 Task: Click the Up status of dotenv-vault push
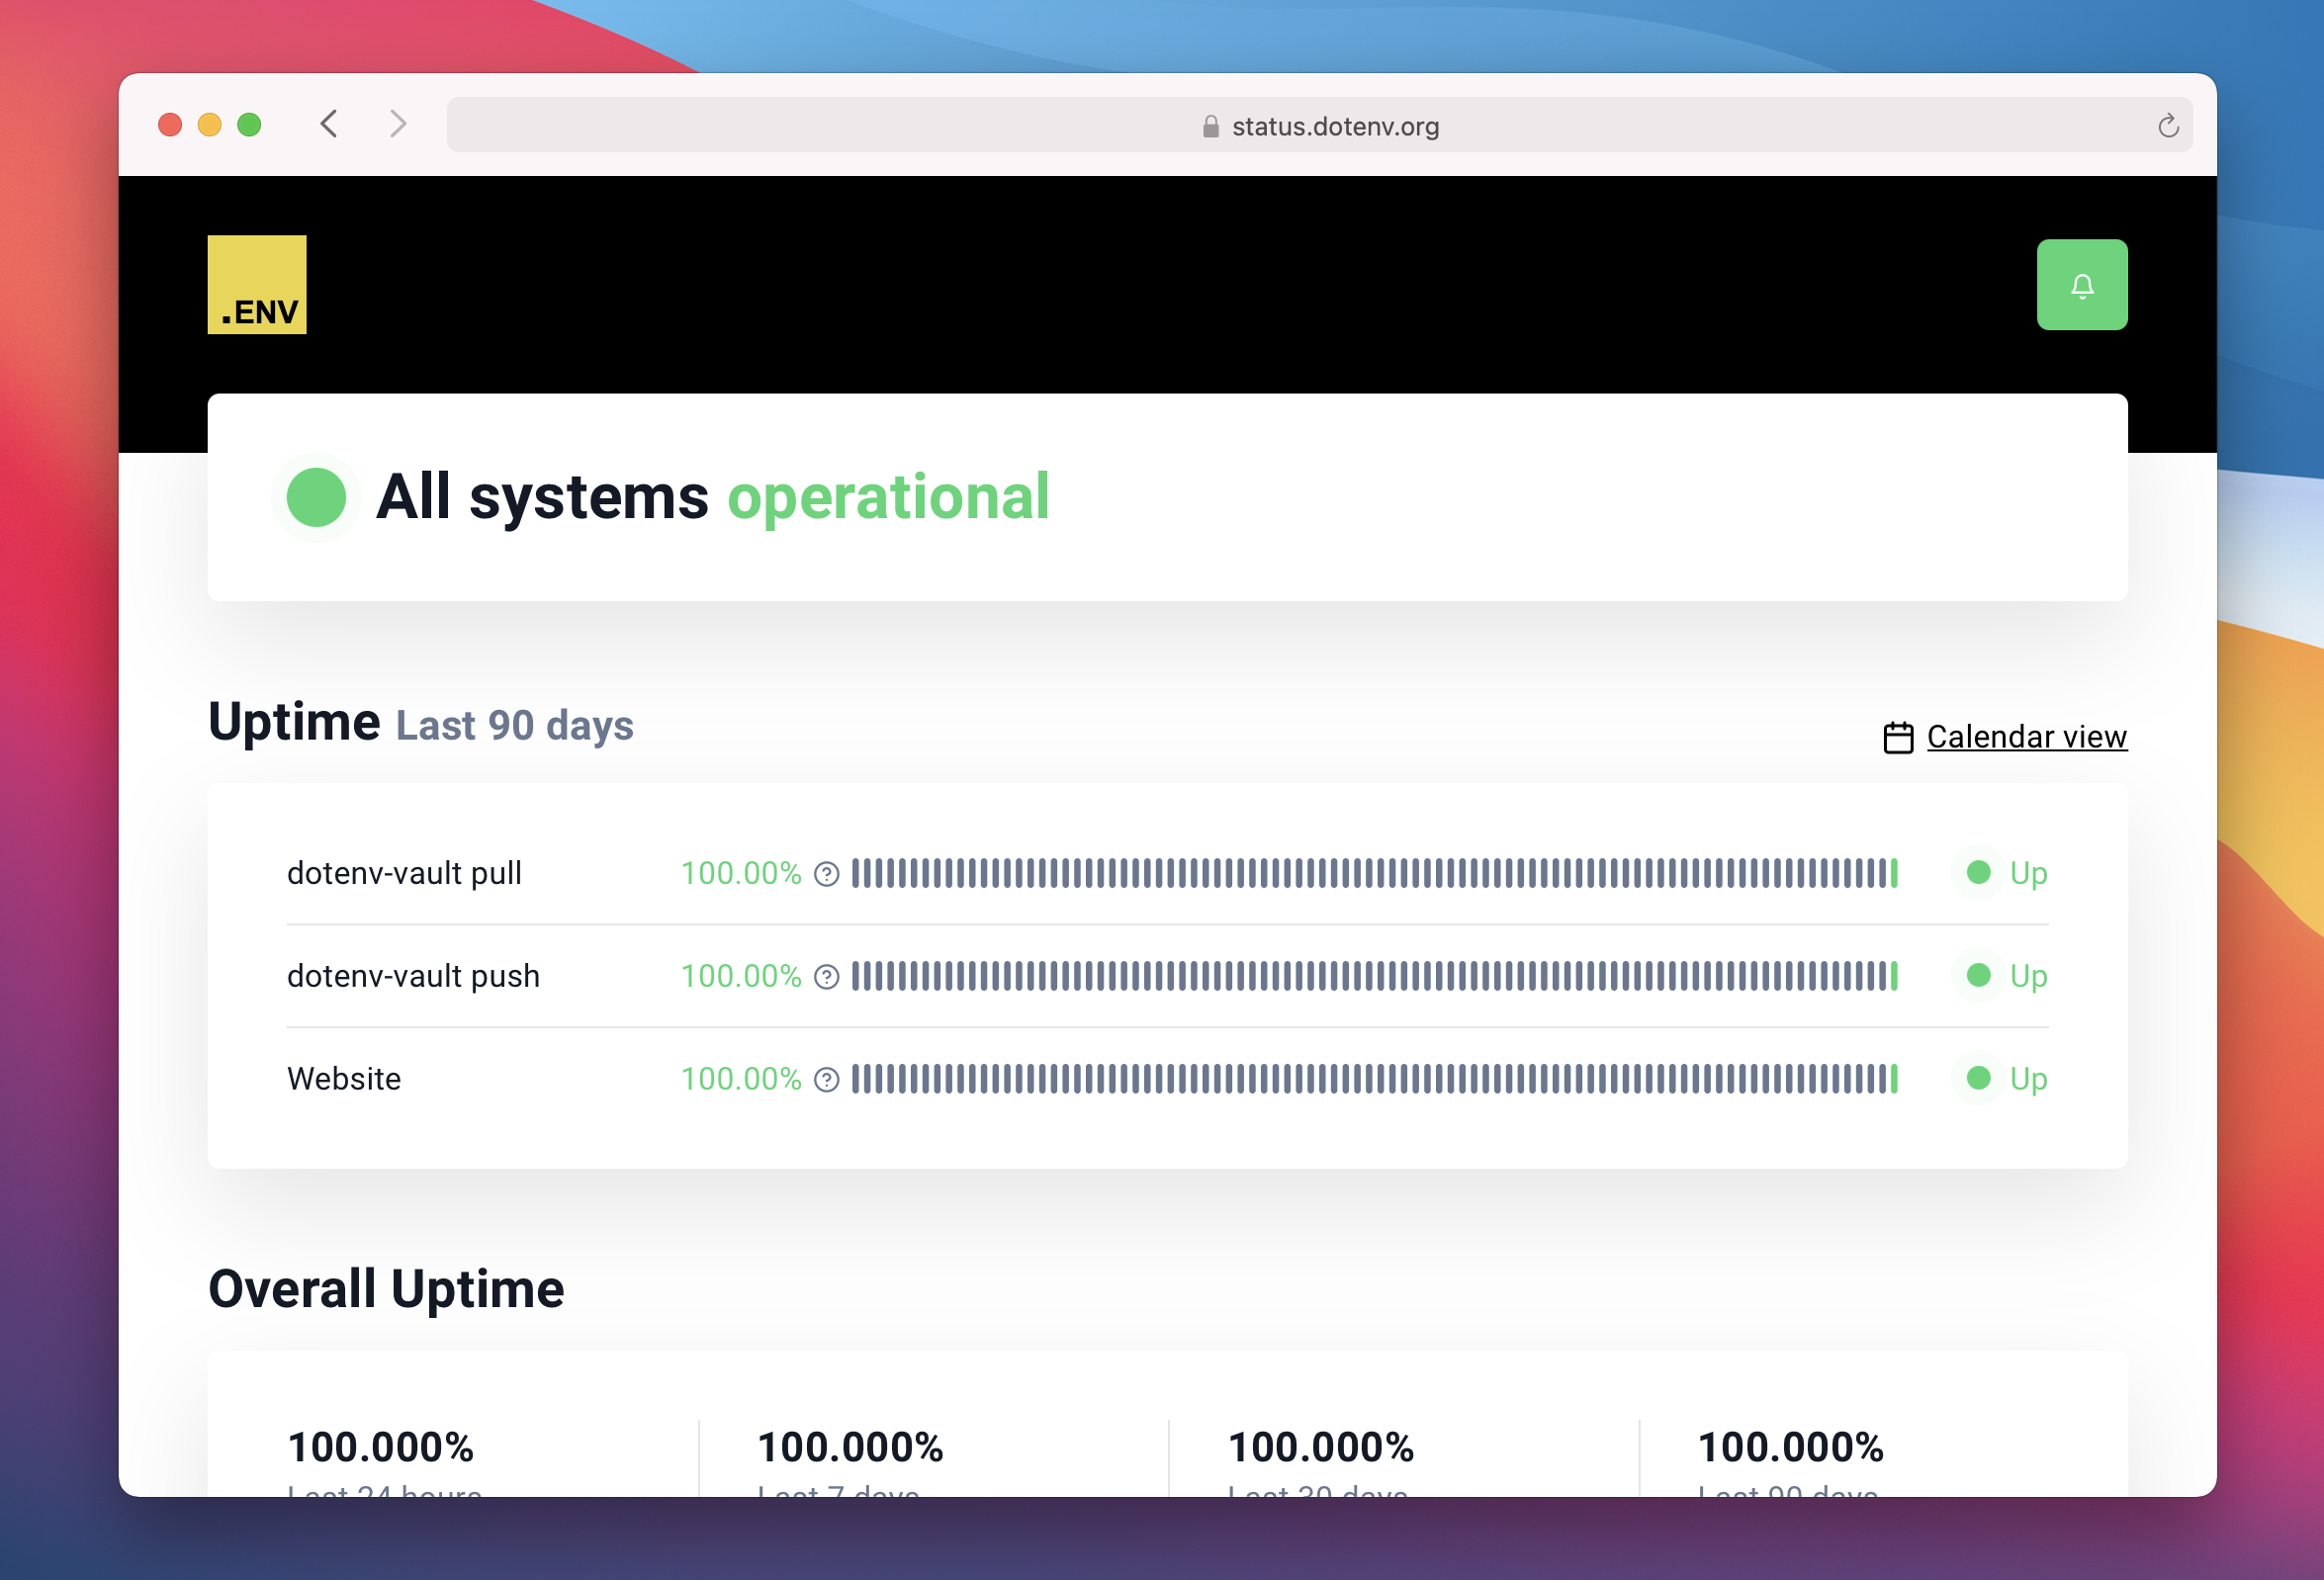(x=2029, y=977)
